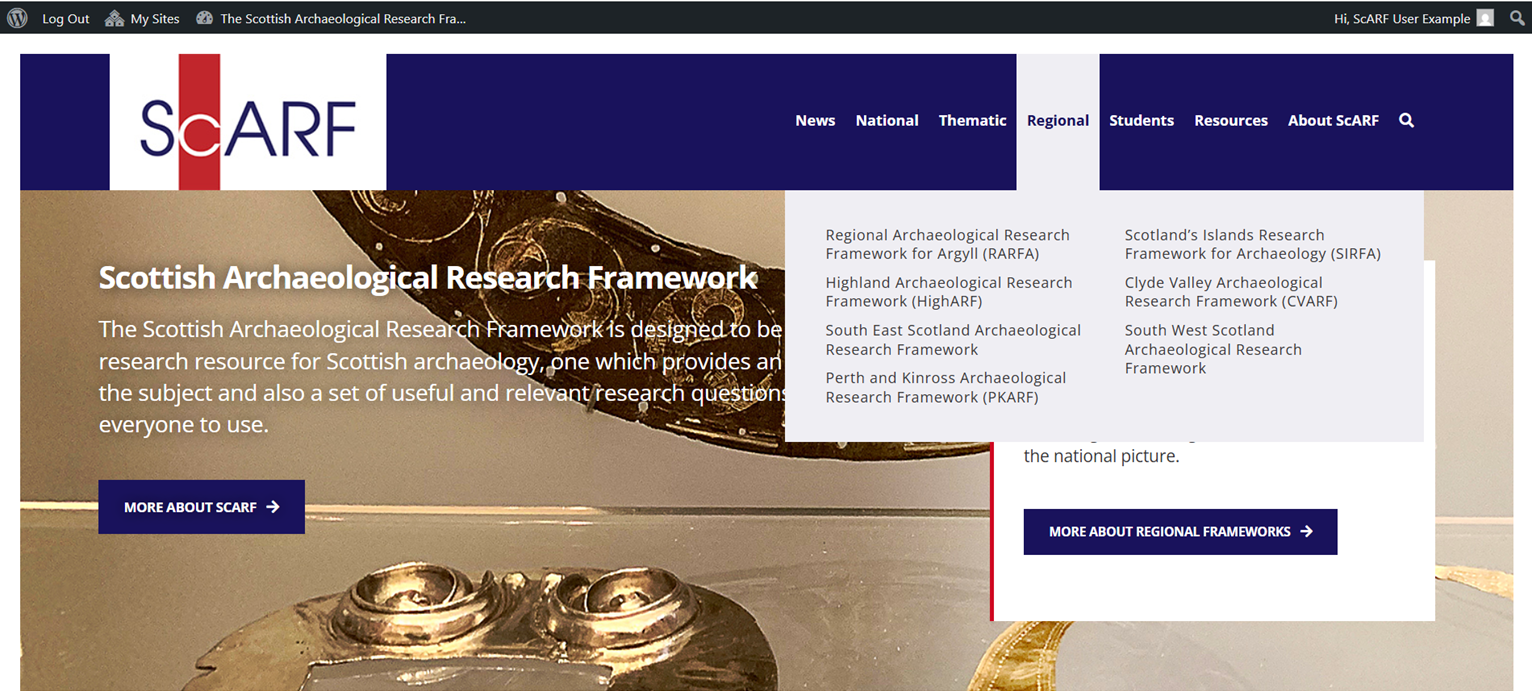Click the user avatar next to the greeting
This screenshot has width=1532, height=691.
coord(1486,17)
